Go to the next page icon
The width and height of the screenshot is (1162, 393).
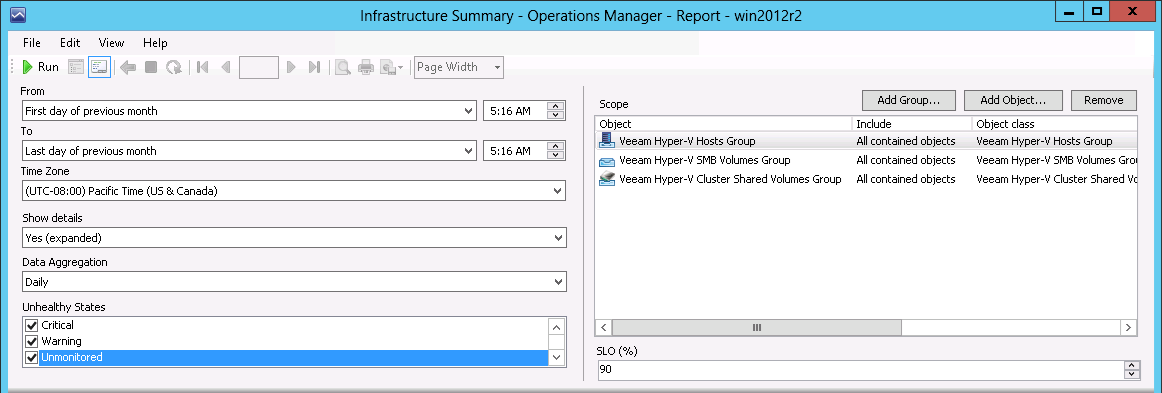(x=291, y=67)
